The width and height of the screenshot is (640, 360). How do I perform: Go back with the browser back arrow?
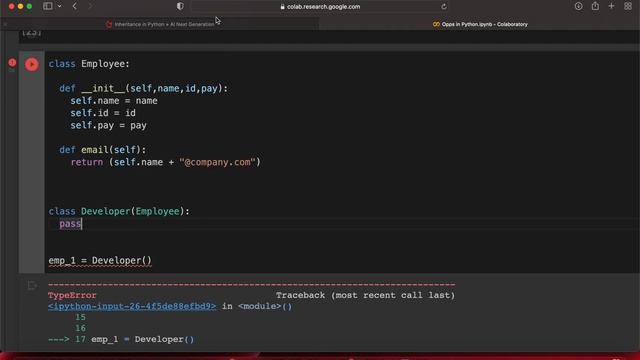click(x=75, y=6)
